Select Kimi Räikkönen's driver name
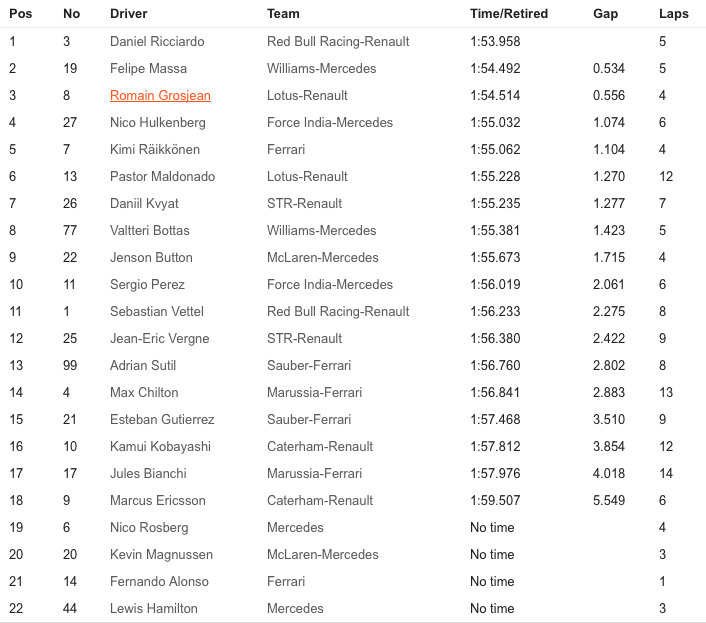This screenshot has height=623, width=706. click(155, 150)
